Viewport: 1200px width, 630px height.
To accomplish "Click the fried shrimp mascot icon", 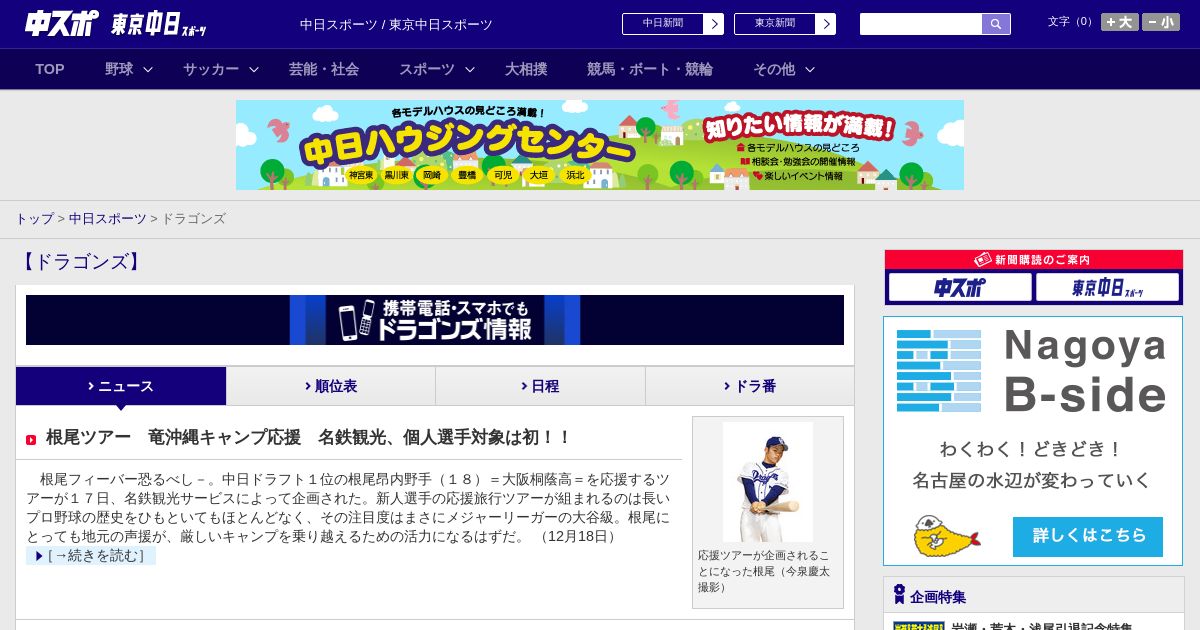I will [945, 538].
